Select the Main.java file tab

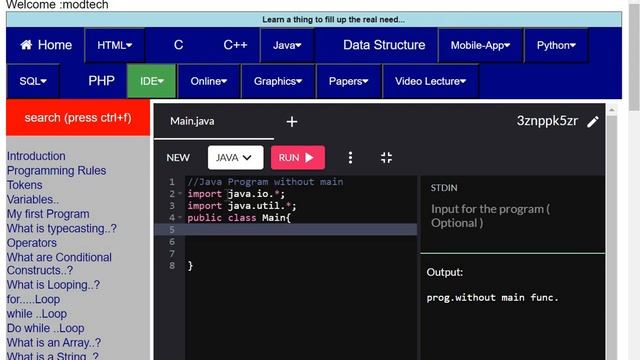(192, 121)
